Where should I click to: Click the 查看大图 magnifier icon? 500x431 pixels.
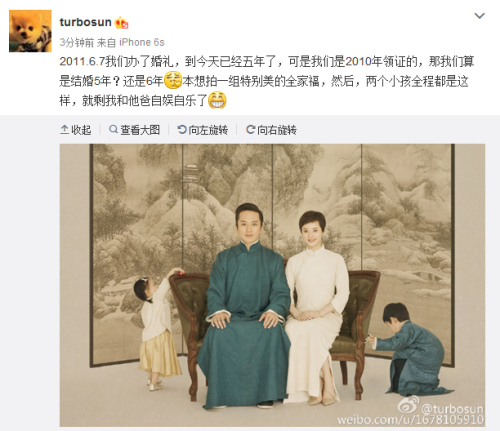113,129
